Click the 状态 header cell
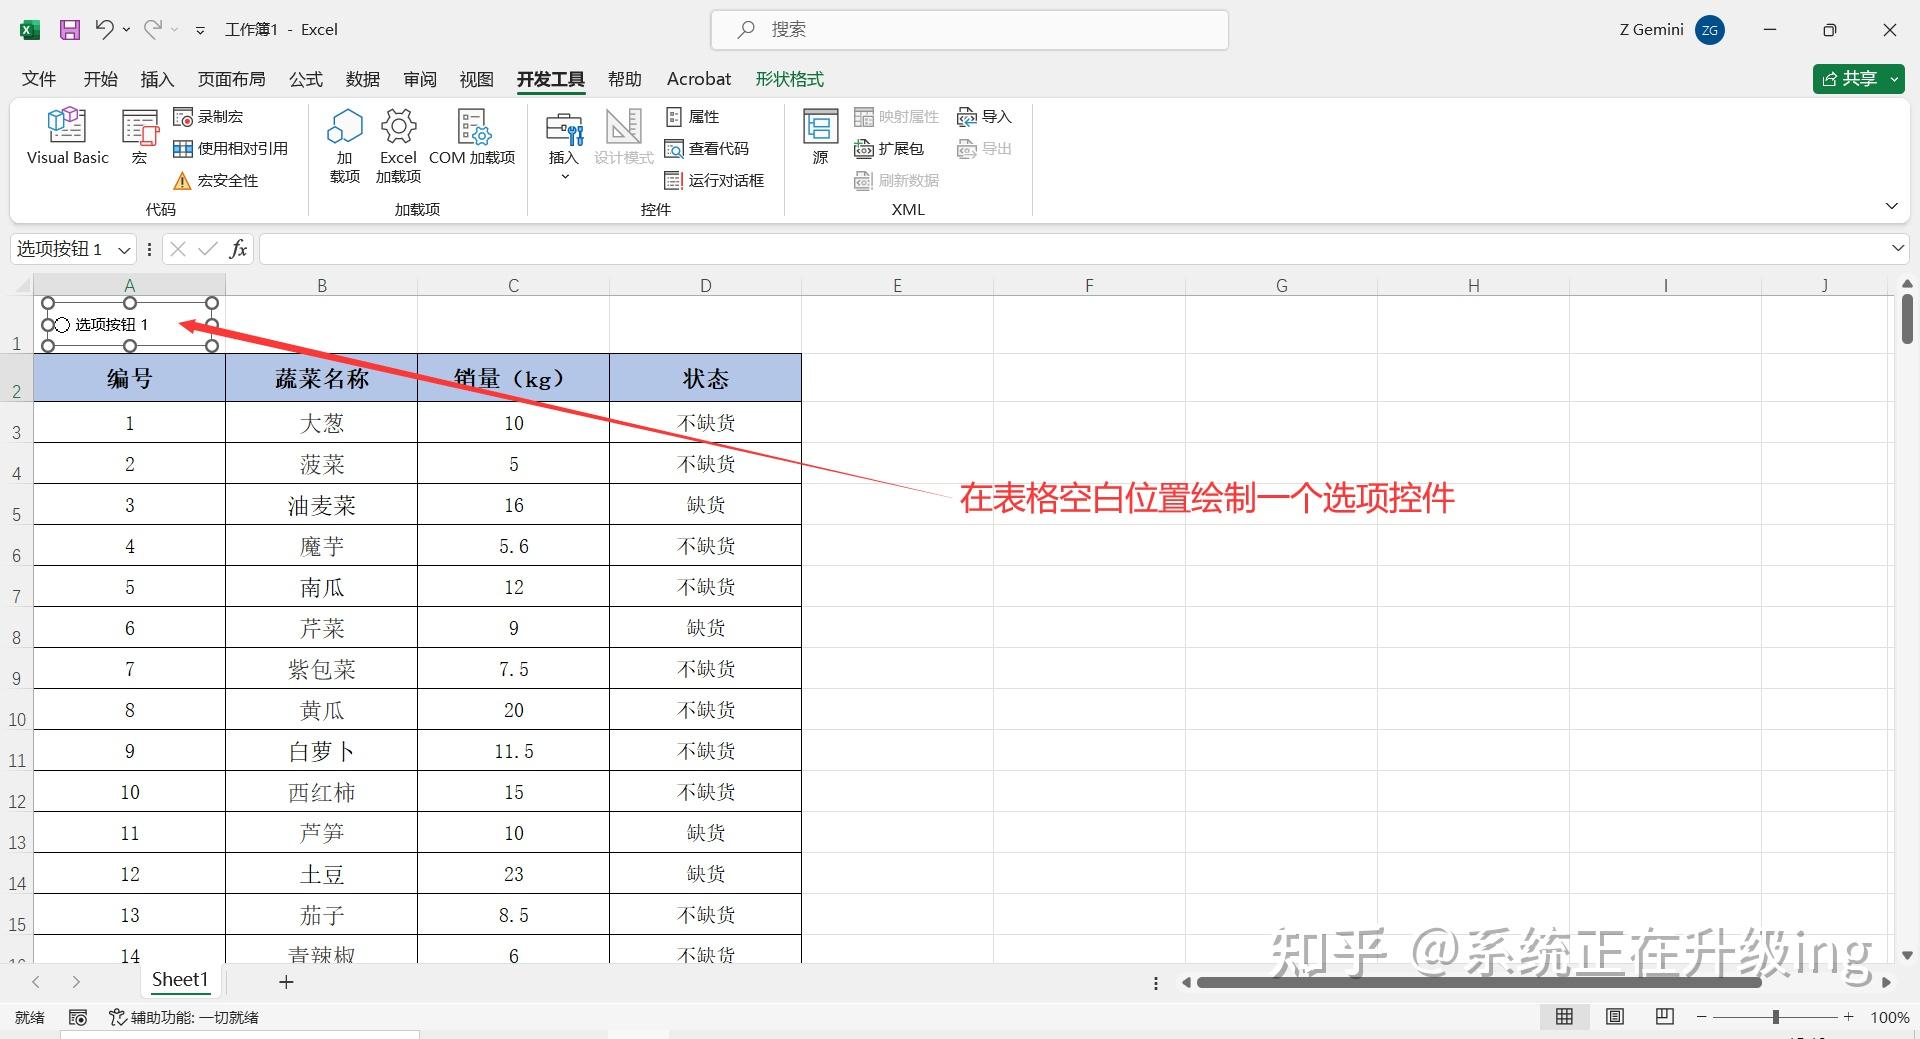Image resolution: width=1920 pixels, height=1039 pixels. pyautogui.click(x=706, y=378)
